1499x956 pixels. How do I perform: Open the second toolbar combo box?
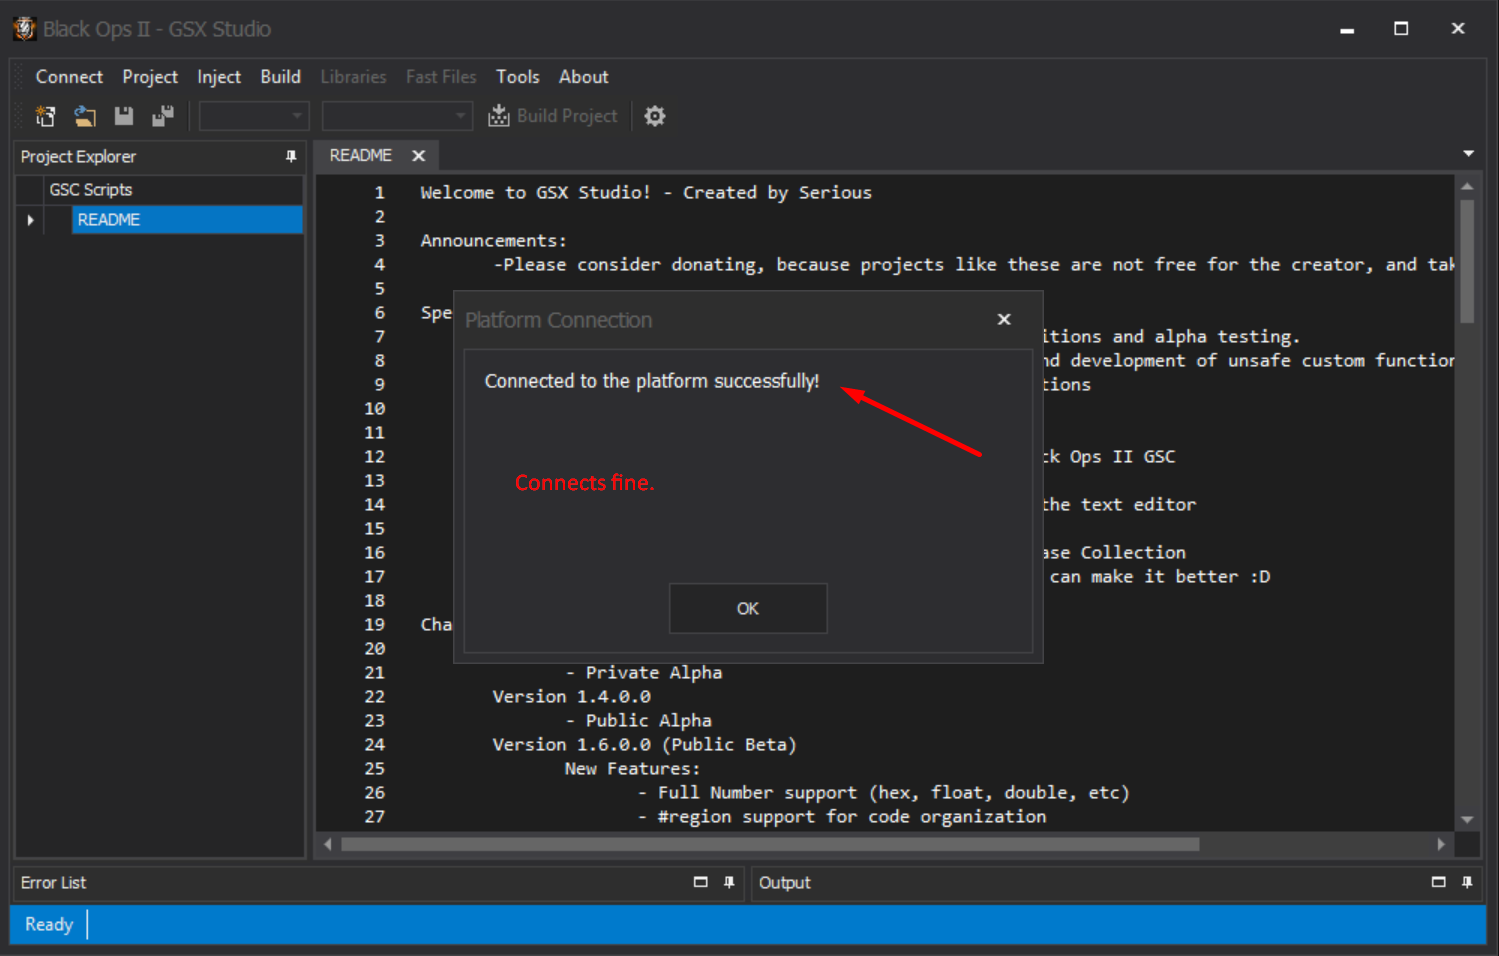[x=397, y=116]
